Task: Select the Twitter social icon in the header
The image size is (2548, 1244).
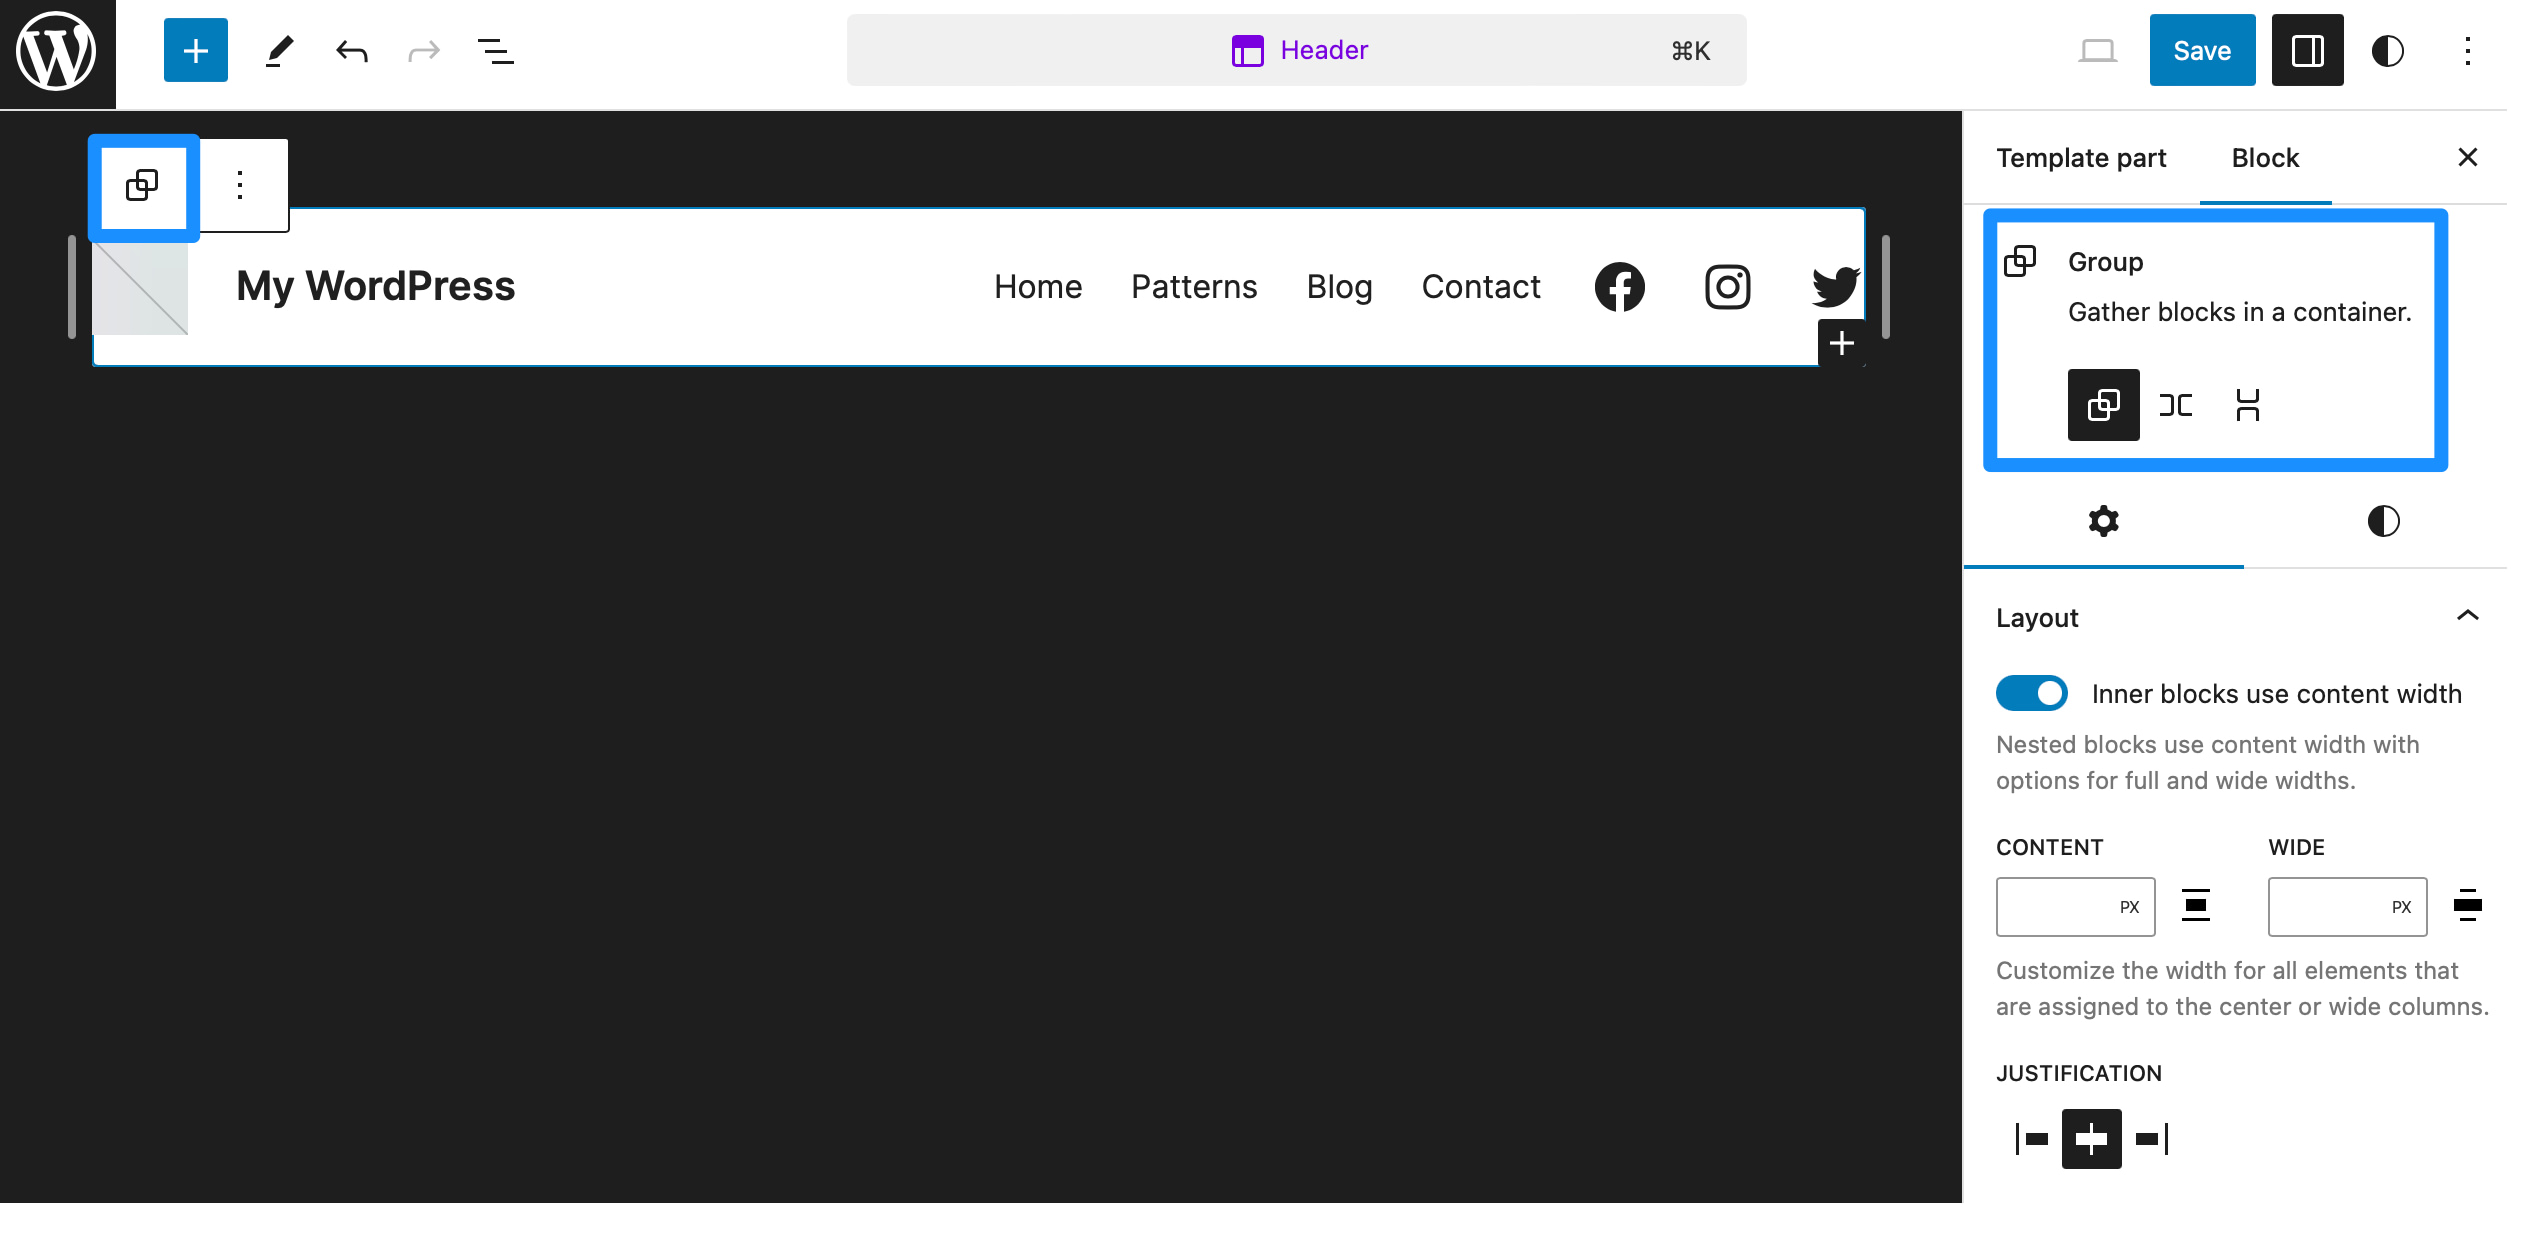Action: pyautogui.click(x=1833, y=287)
